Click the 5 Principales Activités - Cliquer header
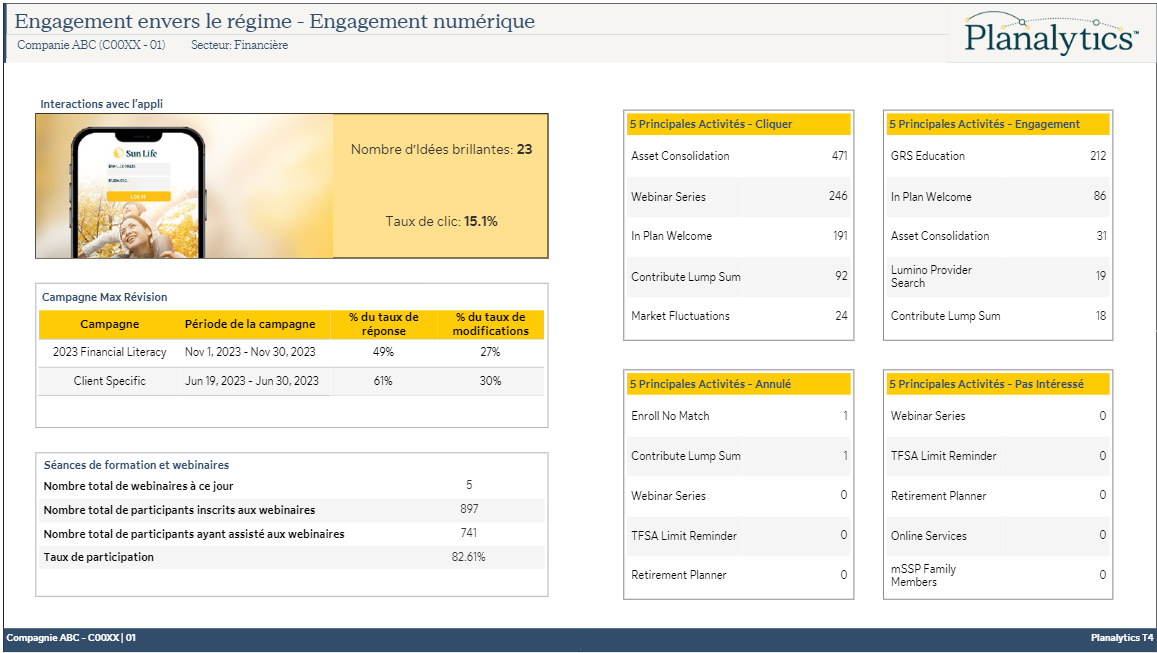 pos(710,124)
